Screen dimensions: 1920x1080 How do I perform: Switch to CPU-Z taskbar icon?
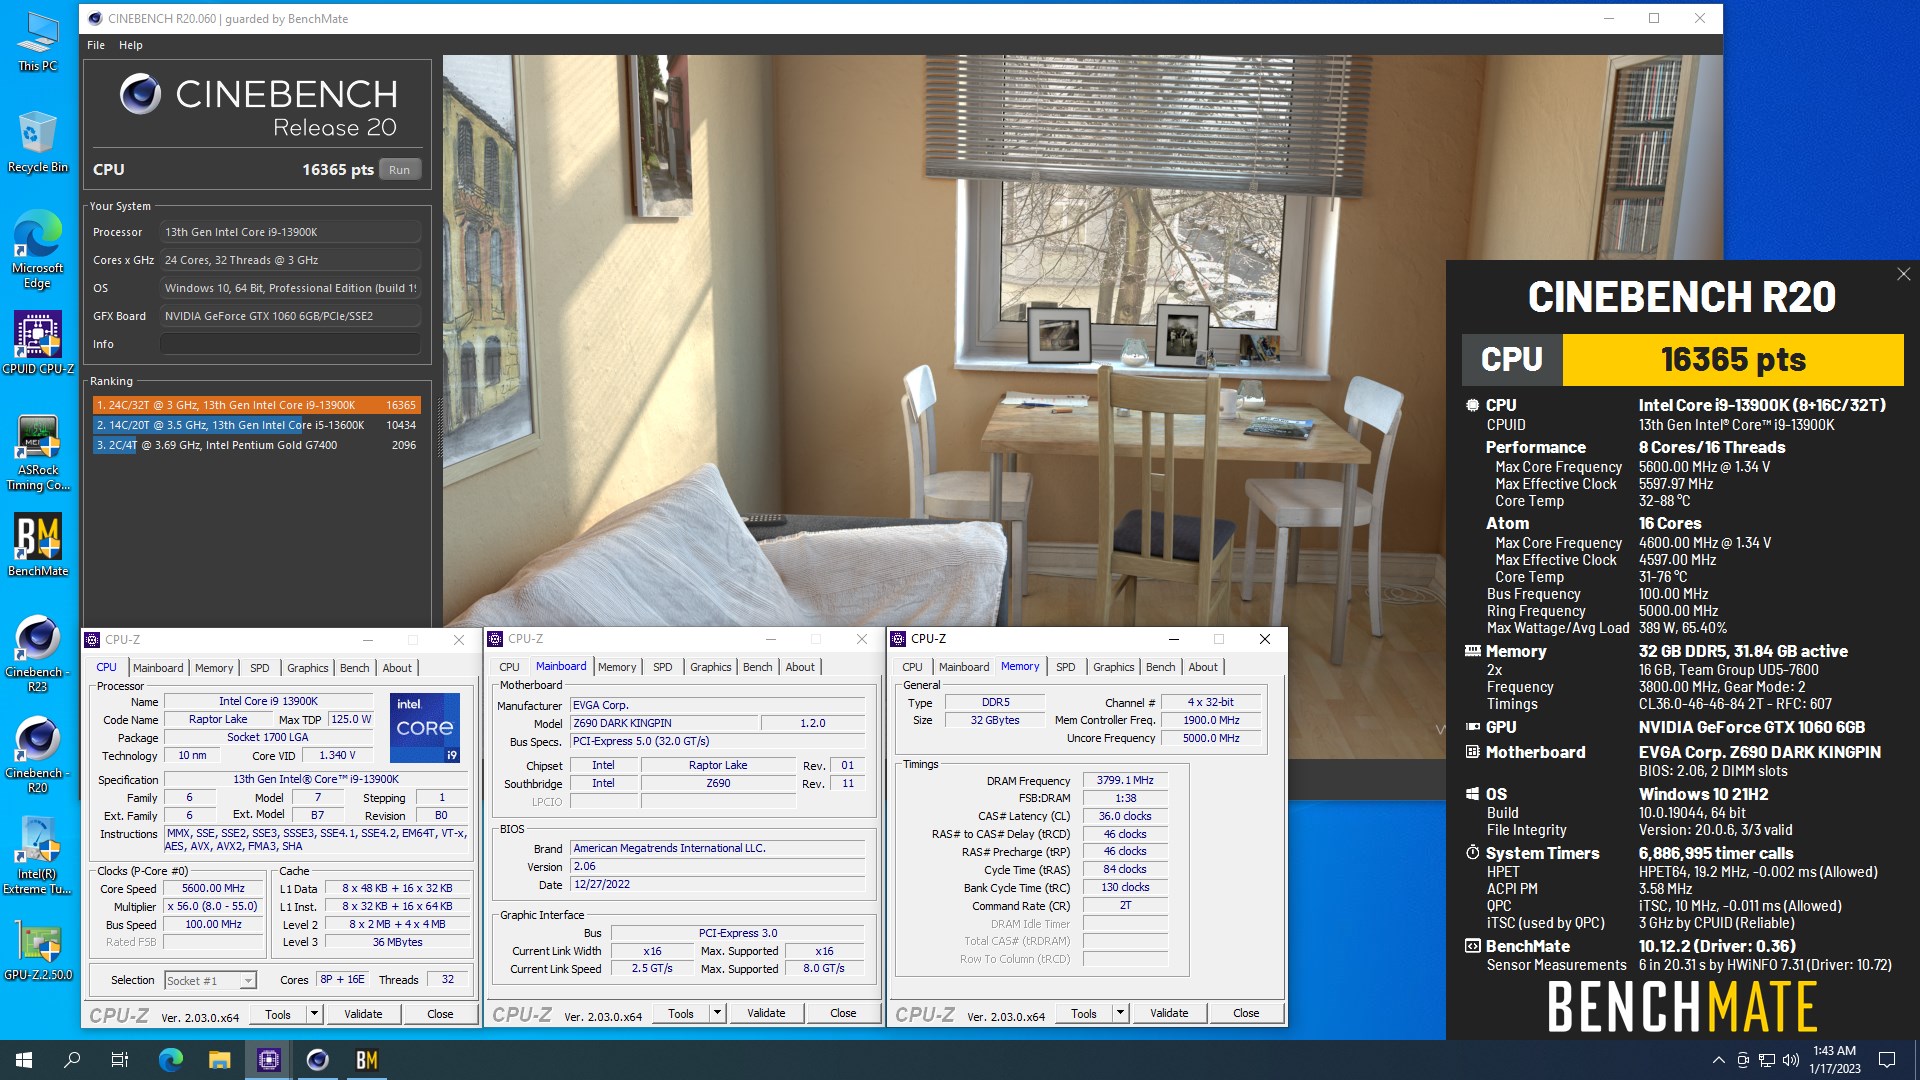tap(269, 1060)
